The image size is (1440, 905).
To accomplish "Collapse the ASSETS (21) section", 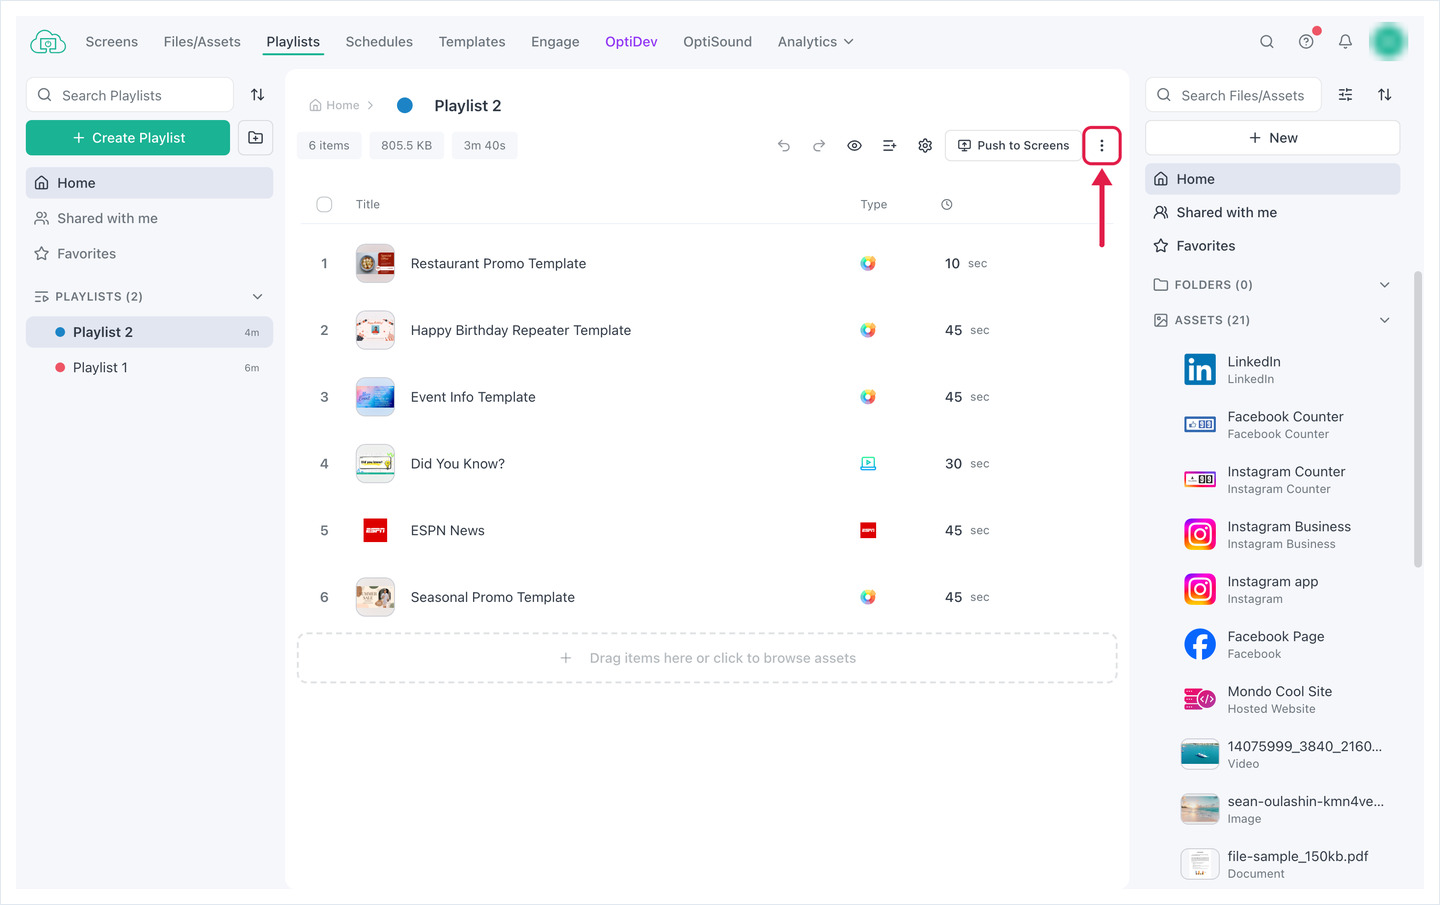I will [1385, 320].
